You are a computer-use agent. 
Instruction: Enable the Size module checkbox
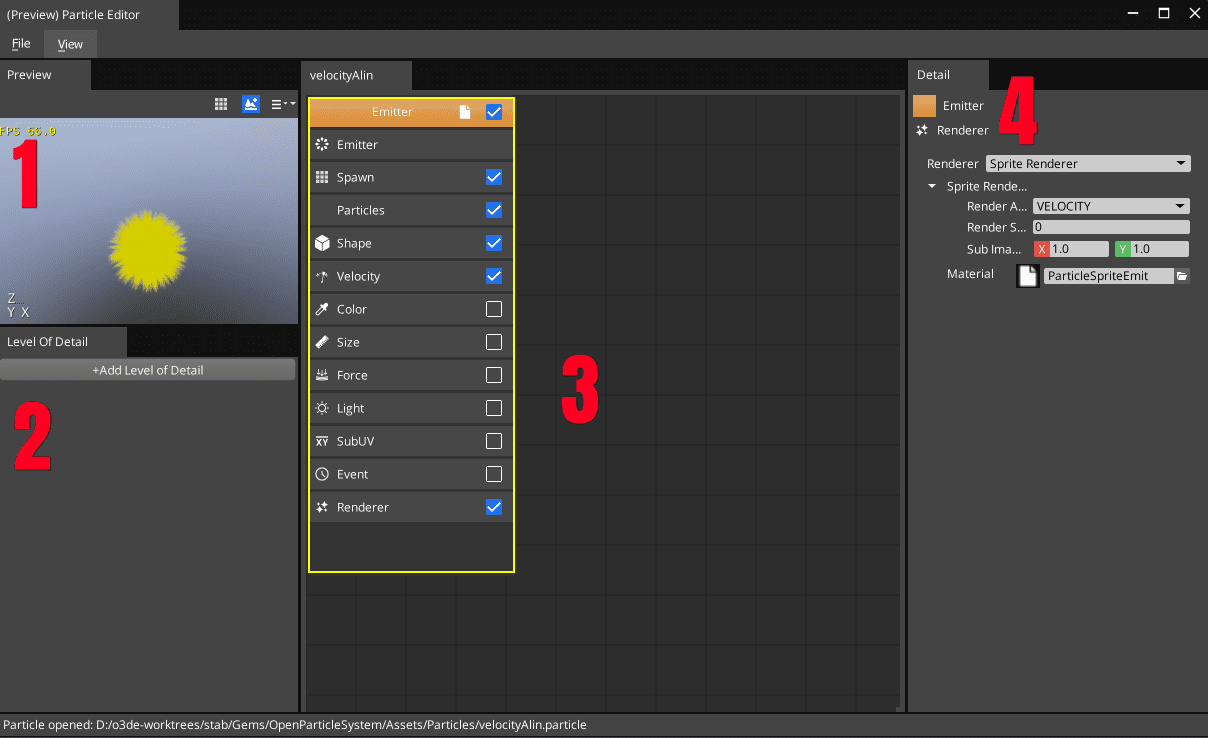click(x=494, y=343)
